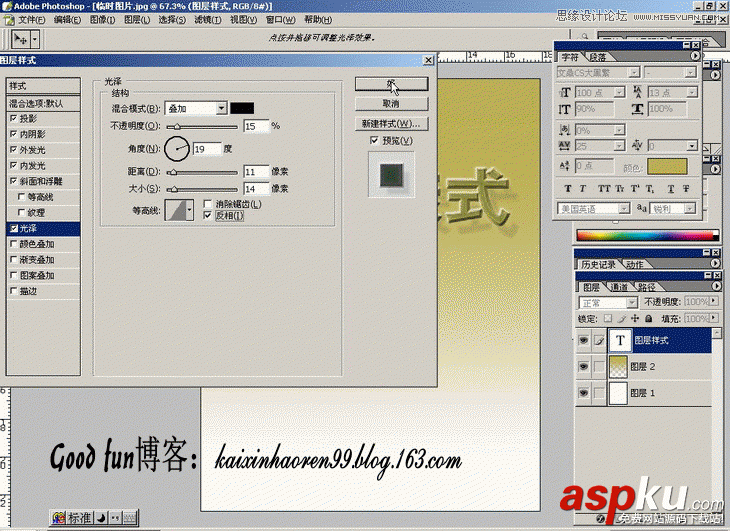Click the lock transparent pixels icon
The width and height of the screenshot is (730, 531).
pyautogui.click(x=608, y=318)
